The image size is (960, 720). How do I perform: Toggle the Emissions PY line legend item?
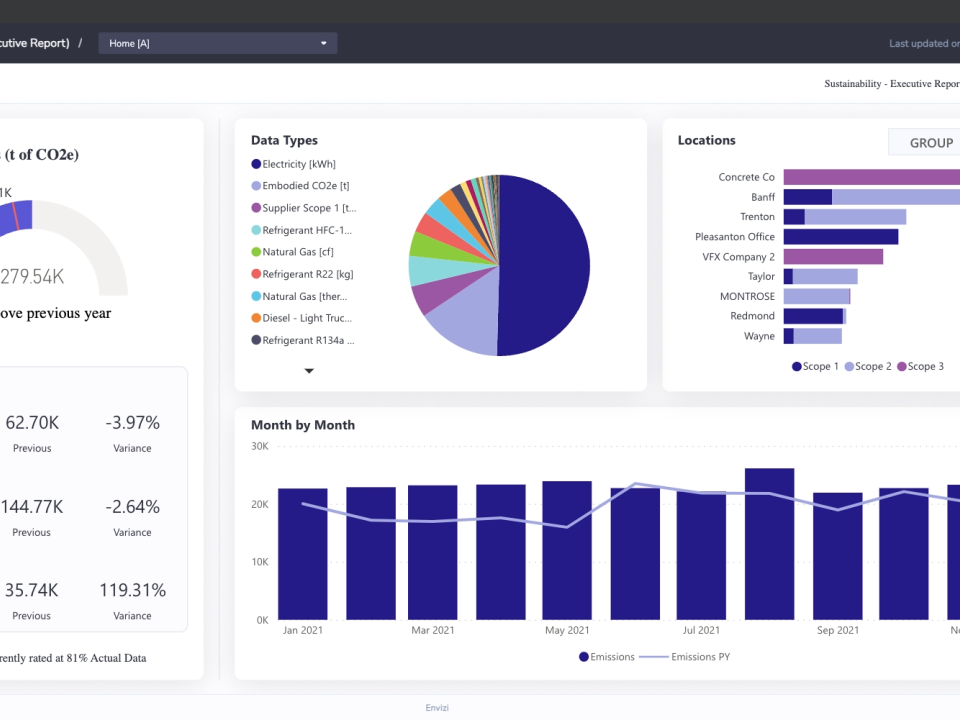[x=684, y=657]
